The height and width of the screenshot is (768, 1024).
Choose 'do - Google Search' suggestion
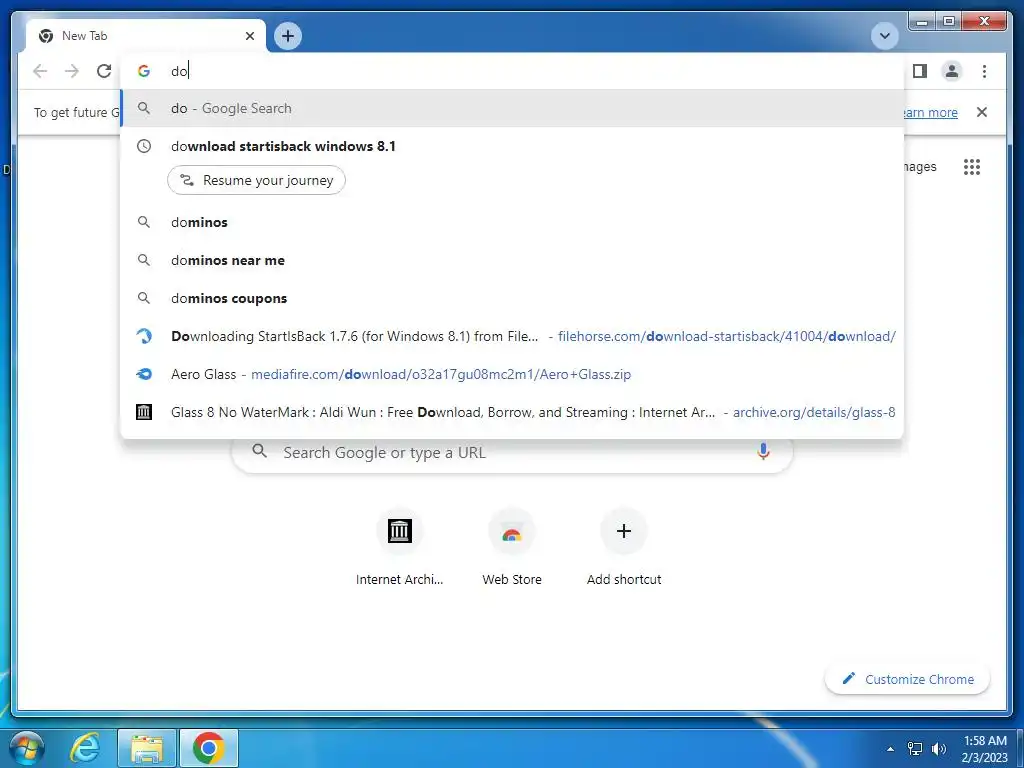[x=513, y=108]
